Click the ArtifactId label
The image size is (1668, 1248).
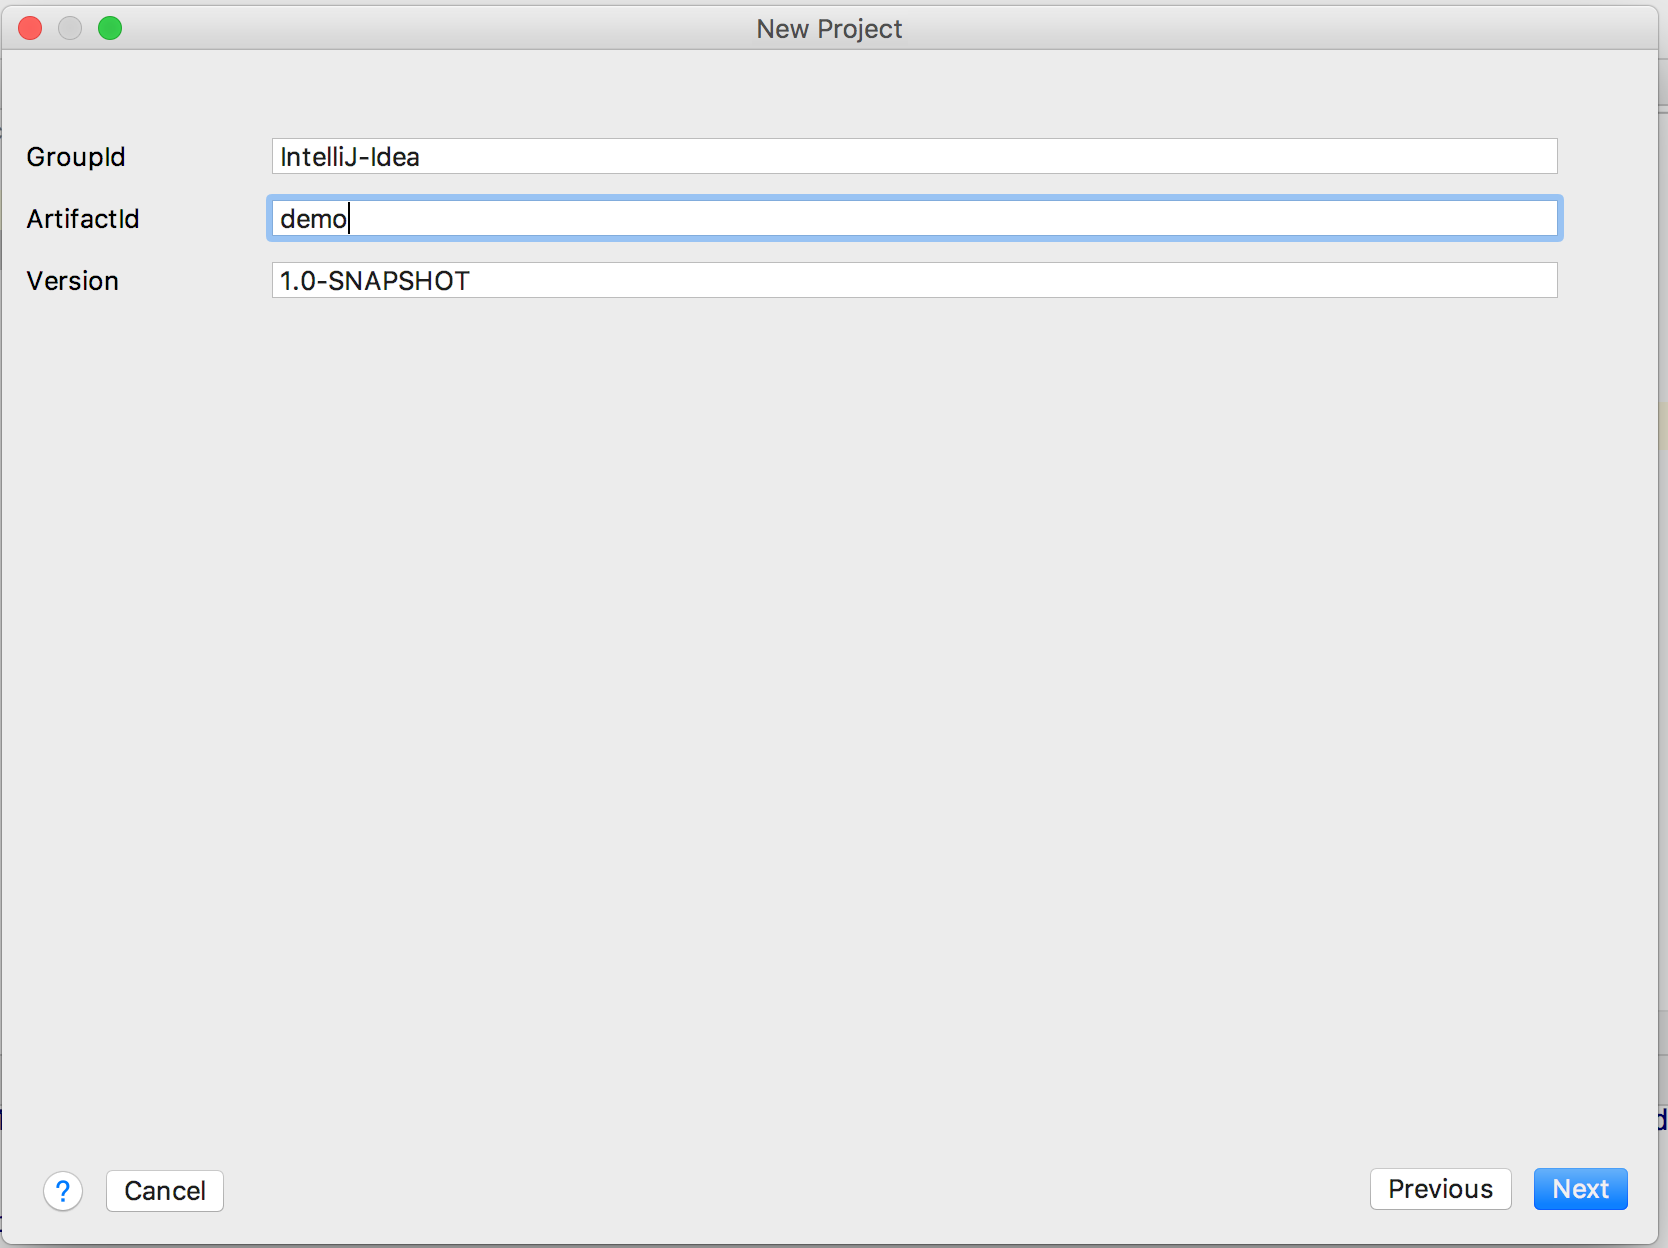point(83,219)
